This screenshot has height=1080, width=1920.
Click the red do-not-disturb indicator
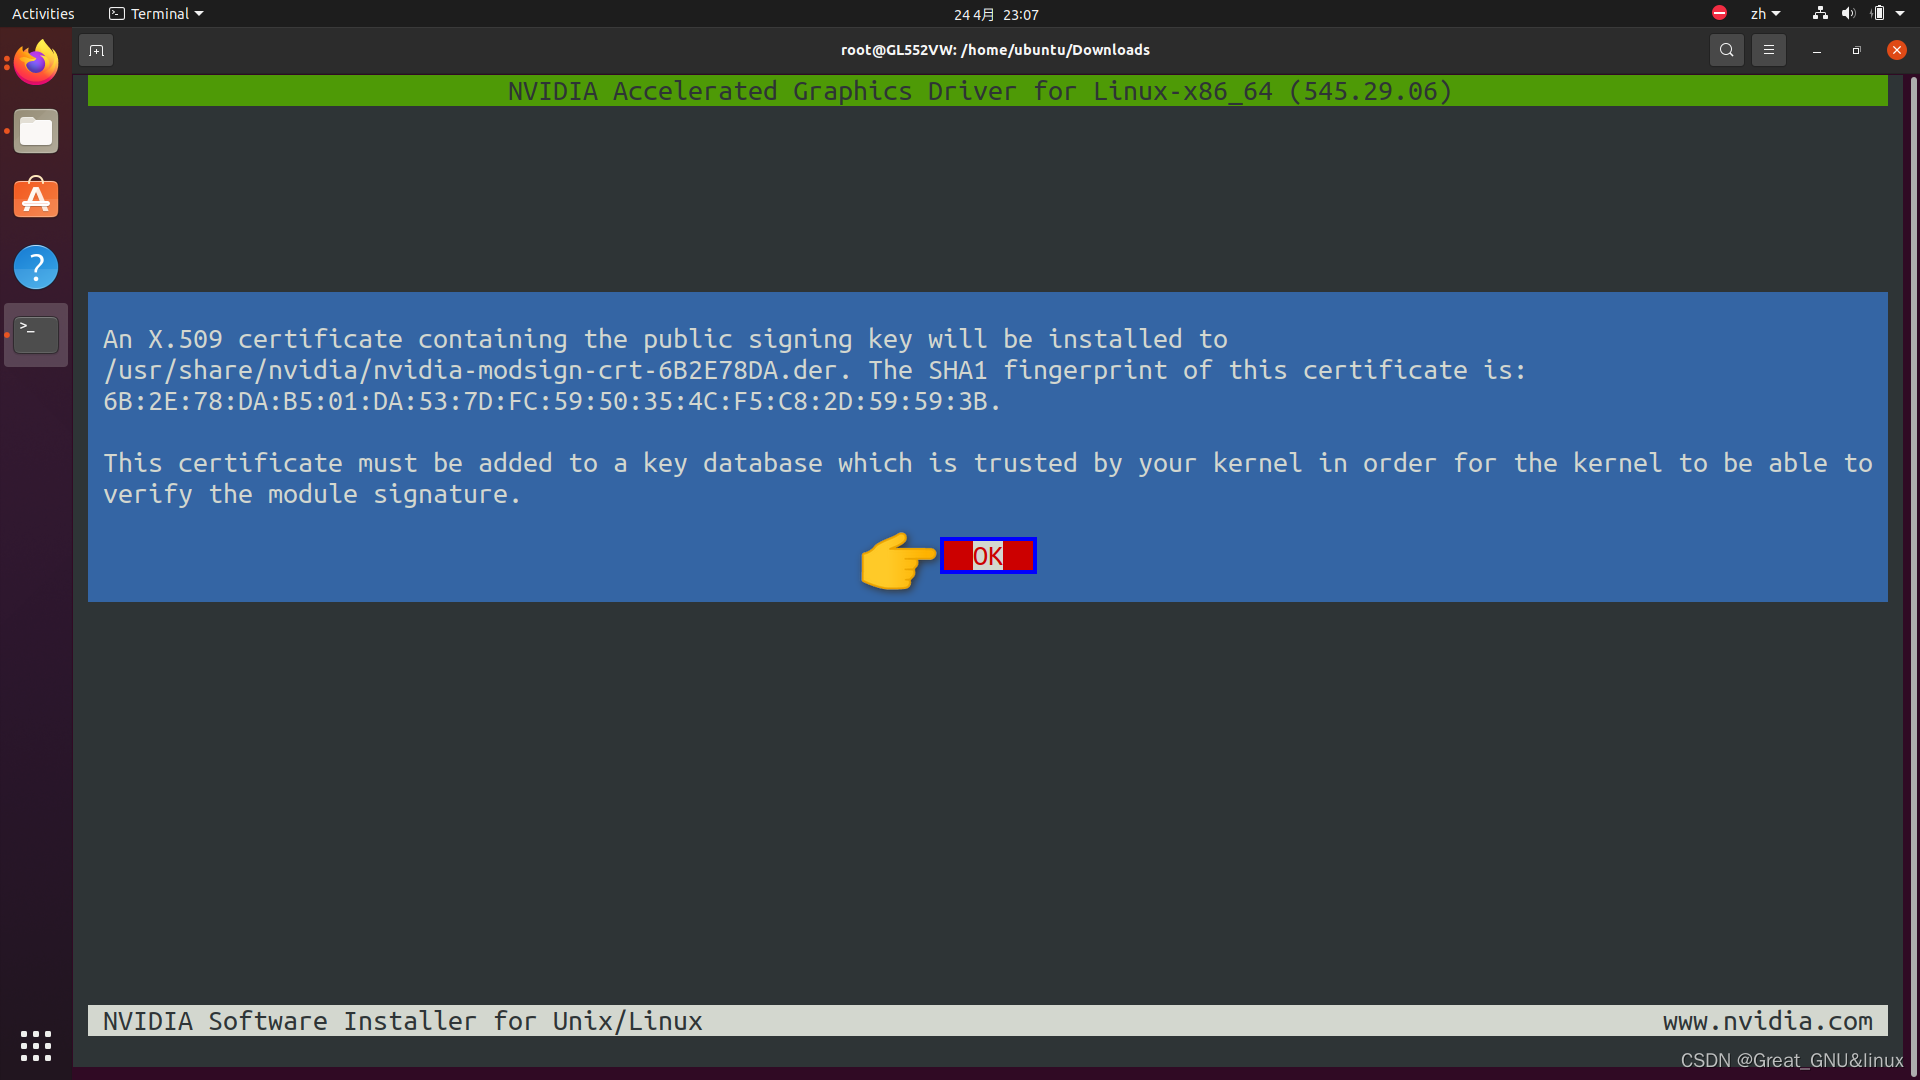[1719, 13]
